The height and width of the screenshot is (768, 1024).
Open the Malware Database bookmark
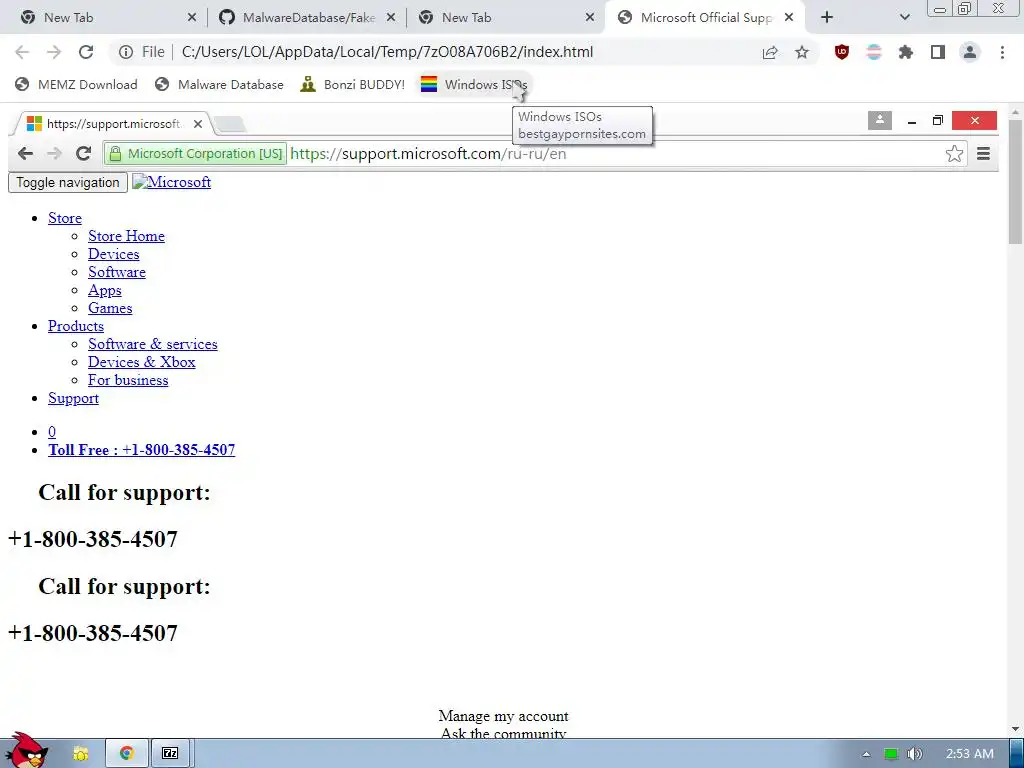219,84
